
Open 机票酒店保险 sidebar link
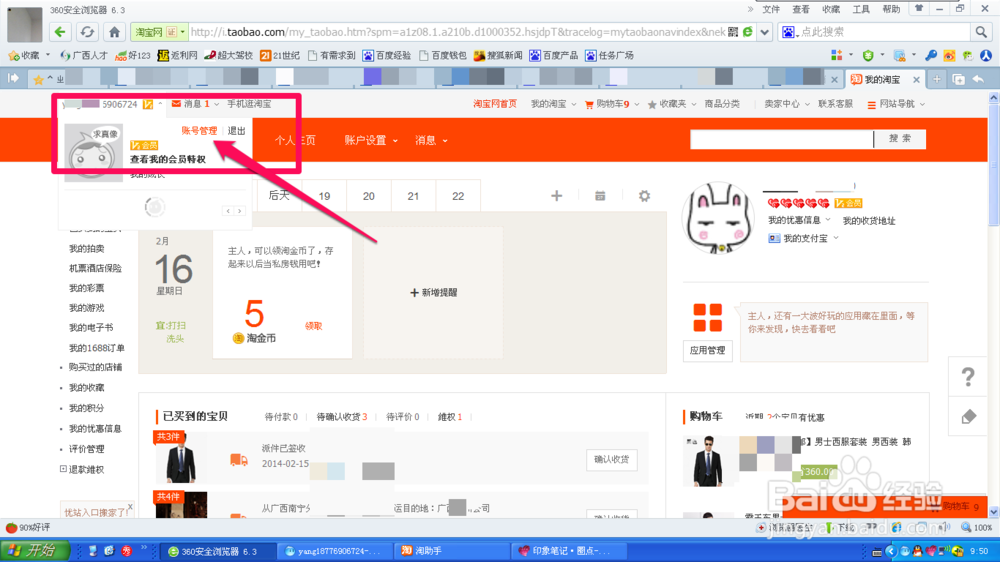point(95,269)
